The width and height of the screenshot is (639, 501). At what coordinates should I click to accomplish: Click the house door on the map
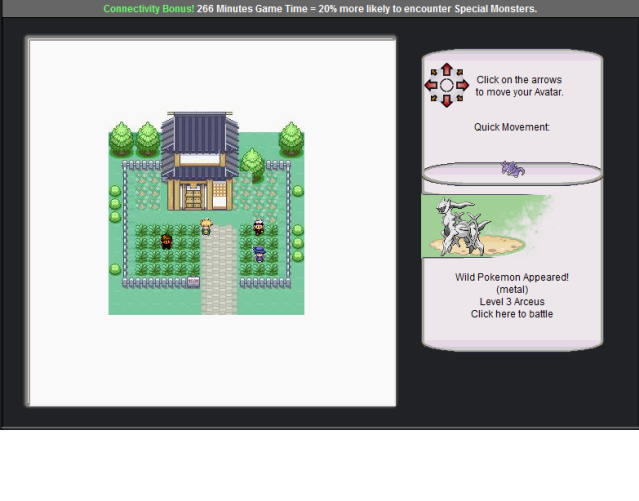193,197
